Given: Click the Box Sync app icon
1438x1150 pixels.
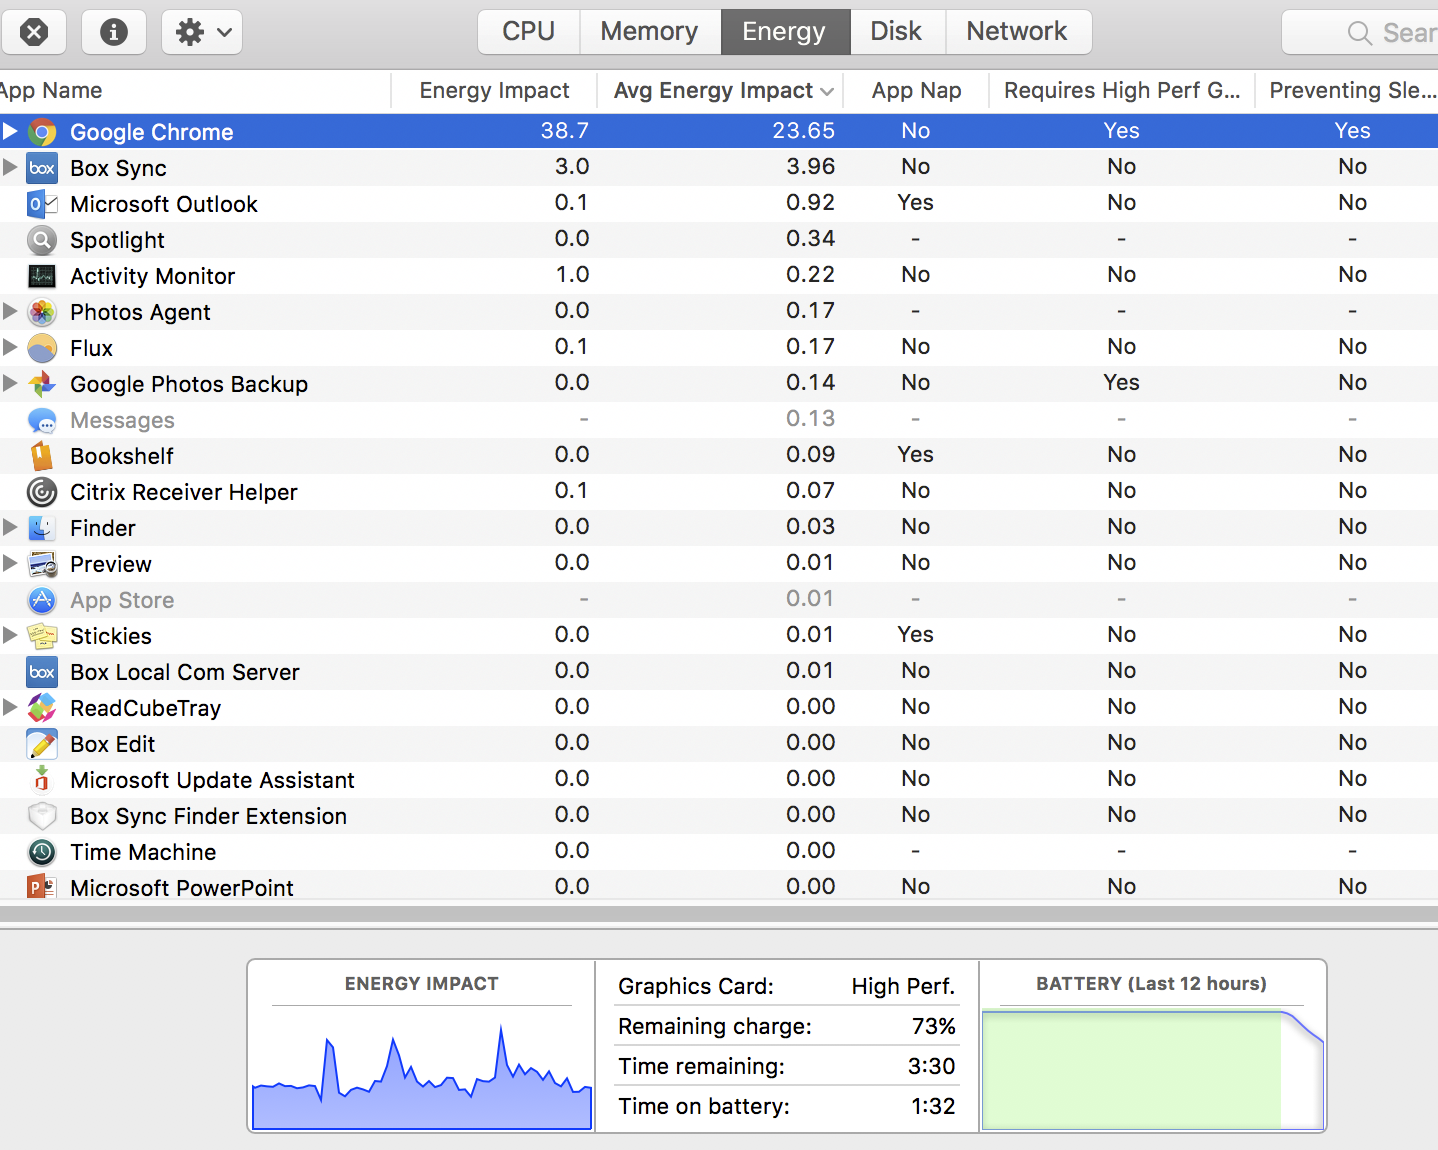Looking at the screenshot, I should coord(42,168).
